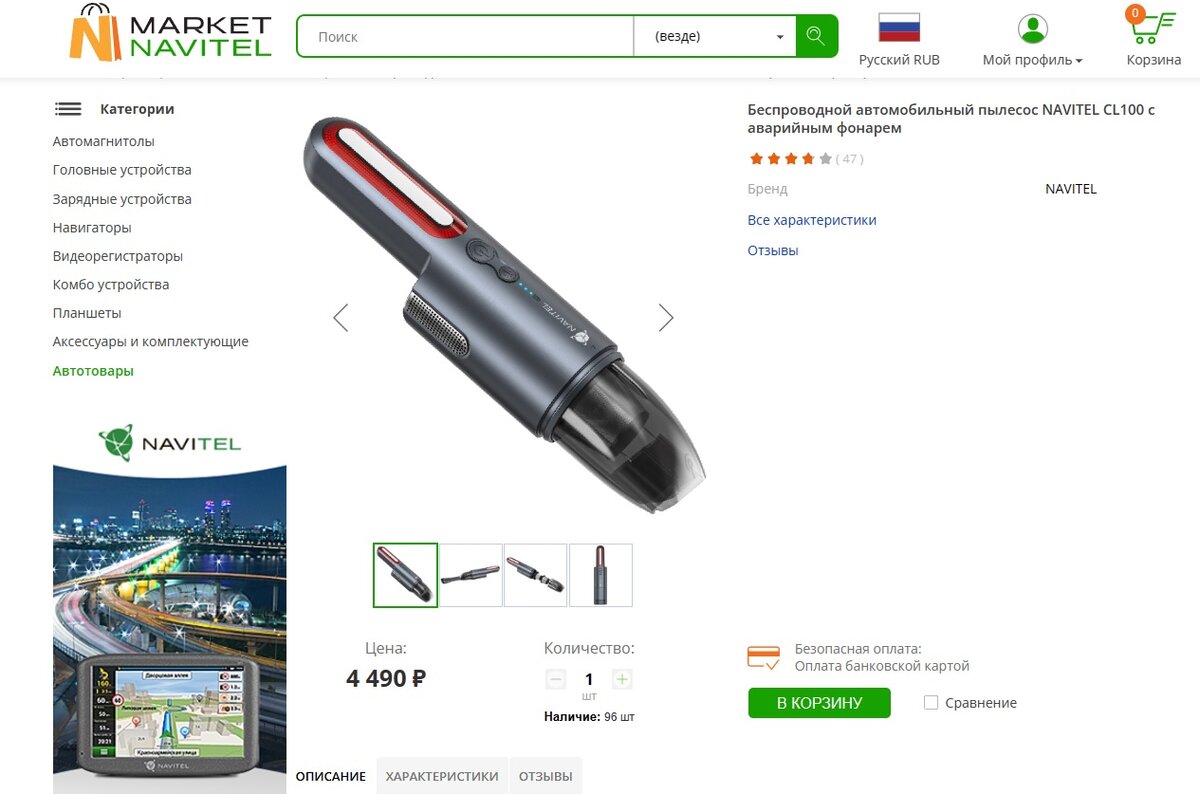Open the shopping cart icon
1200x794 pixels.
[1152, 27]
